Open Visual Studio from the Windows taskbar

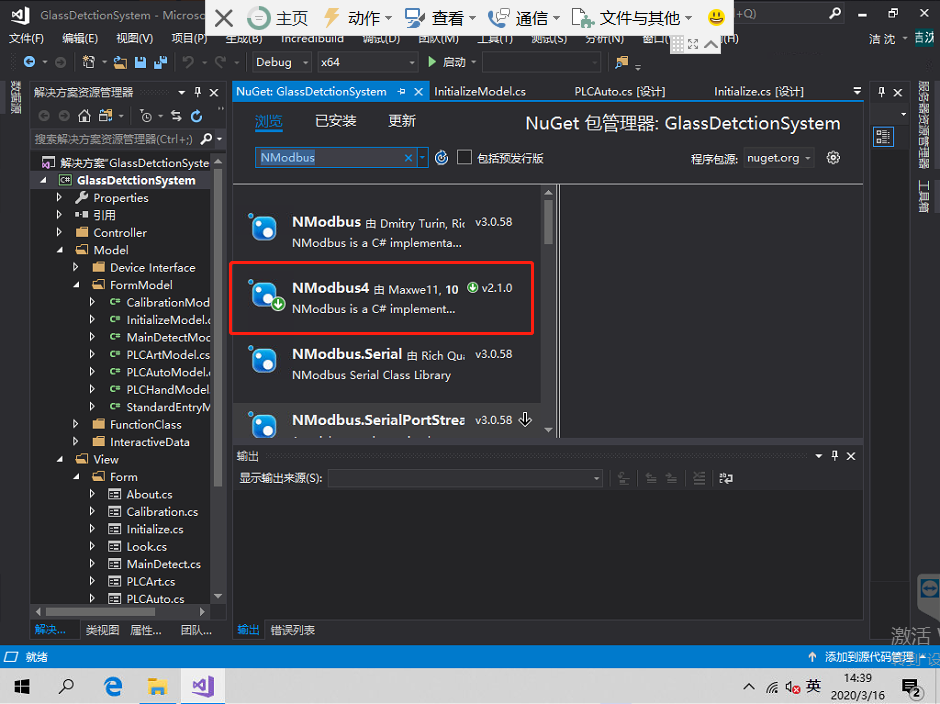[203, 686]
